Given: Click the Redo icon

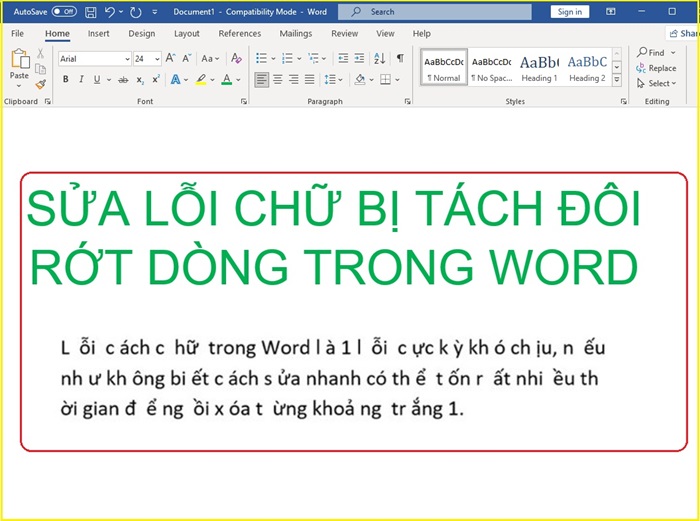Looking at the screenshot, I should click(135, 12).
